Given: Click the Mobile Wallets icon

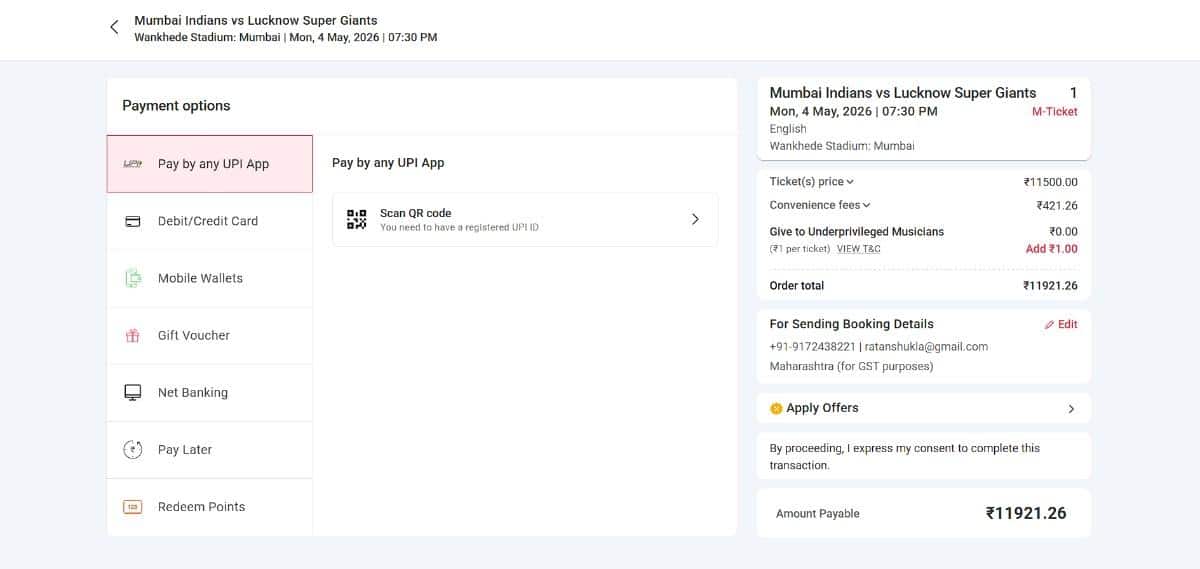Looking at the screenshot, I should tap(132, 278).
